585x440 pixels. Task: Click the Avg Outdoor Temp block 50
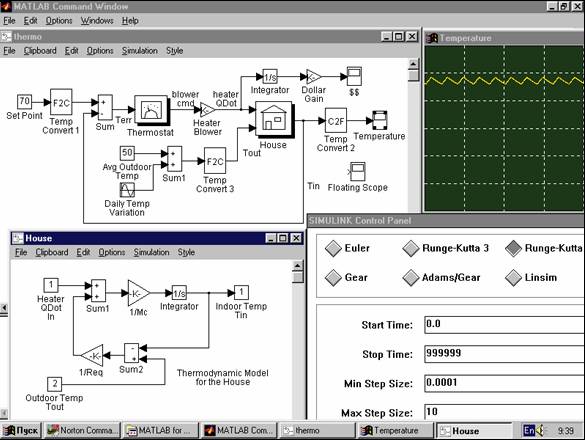pos(127,153)
